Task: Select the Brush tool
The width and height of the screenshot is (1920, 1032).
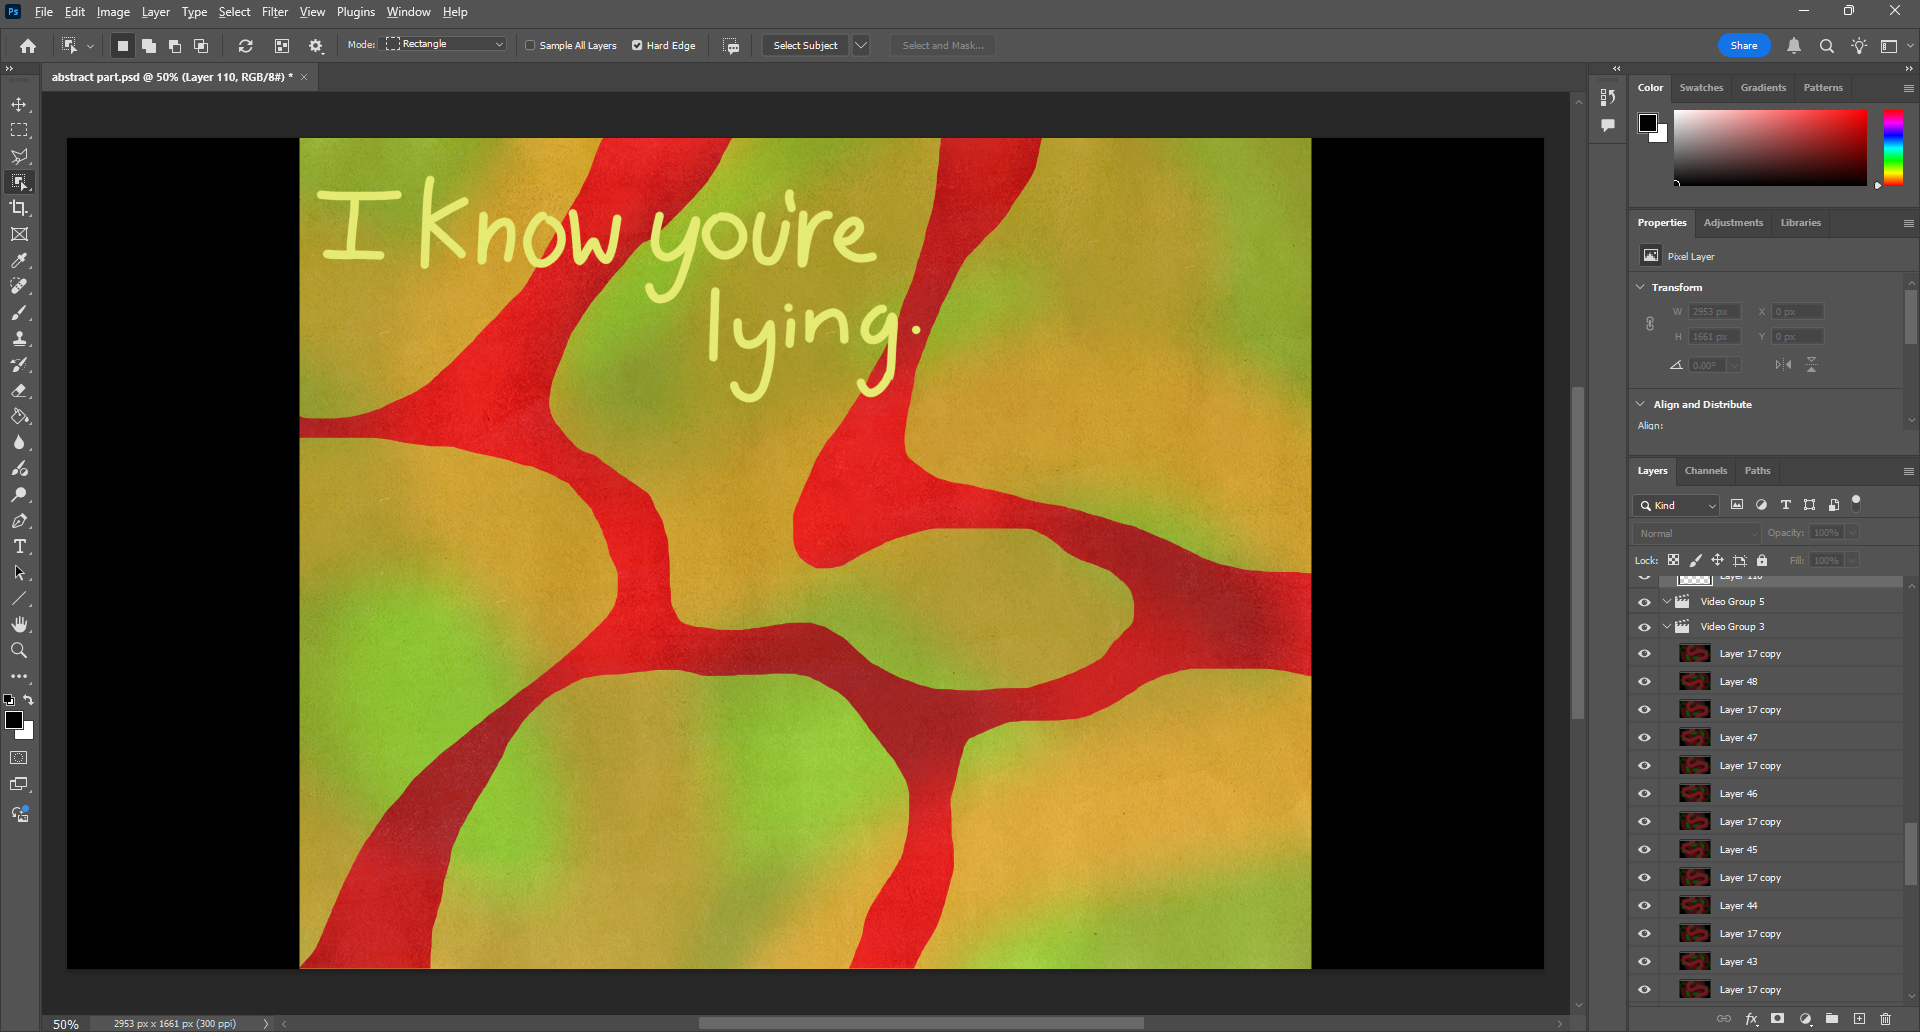Action: point(19,312)
